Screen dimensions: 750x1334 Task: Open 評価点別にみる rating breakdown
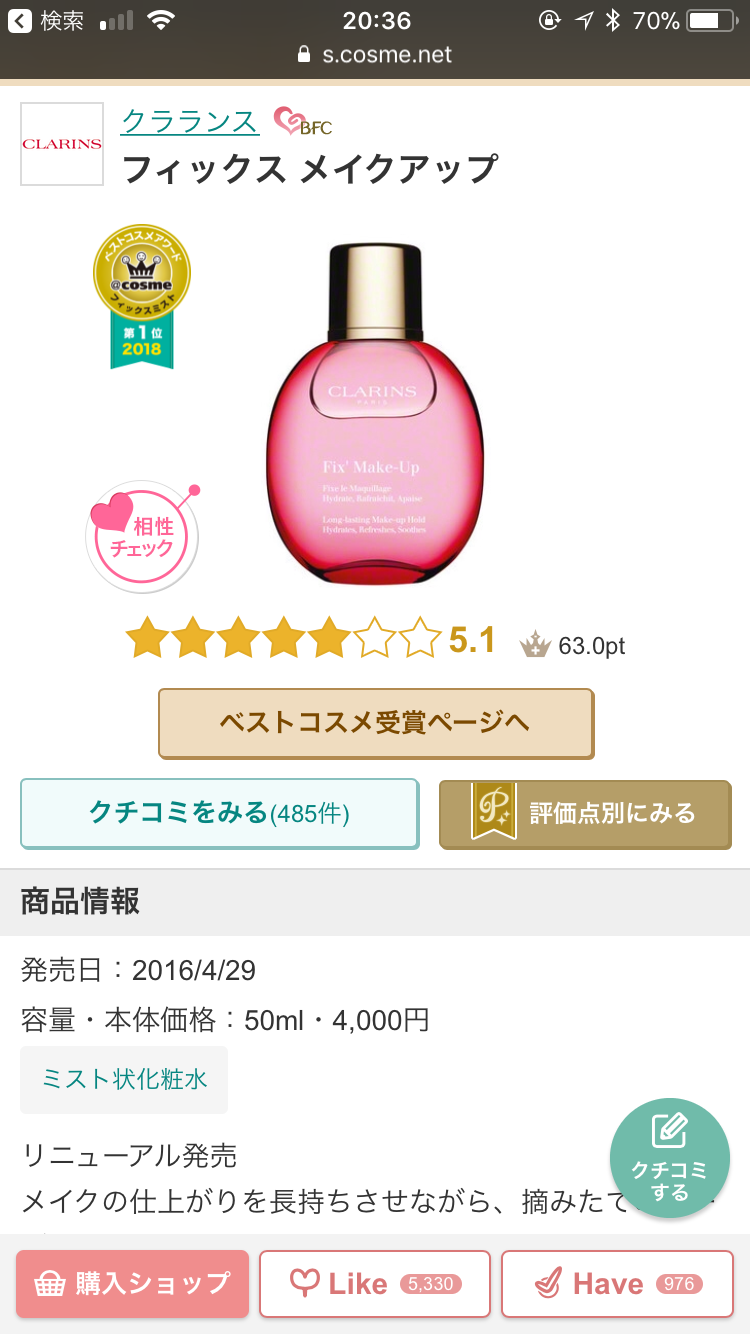point(585,814)
